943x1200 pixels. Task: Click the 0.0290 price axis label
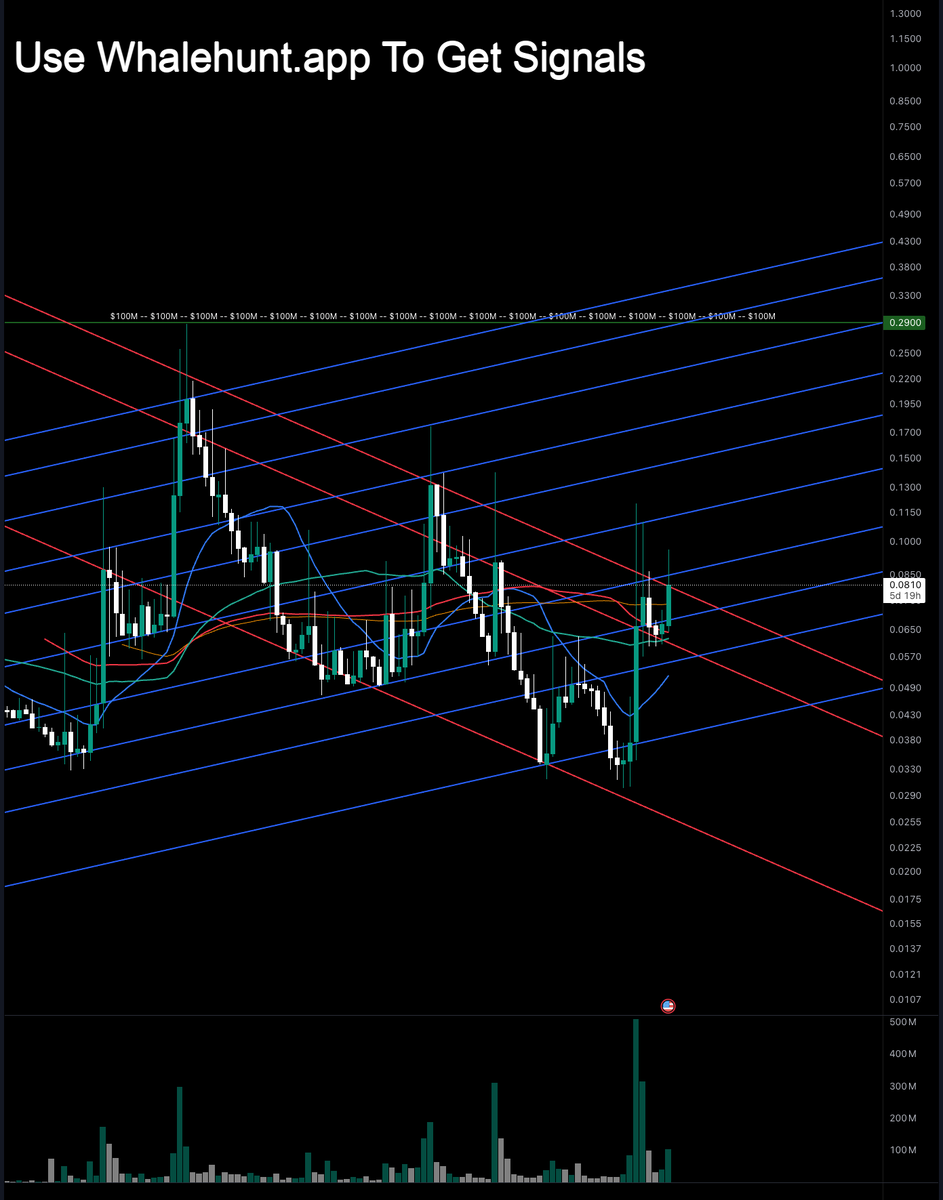(x=905, y=795)
